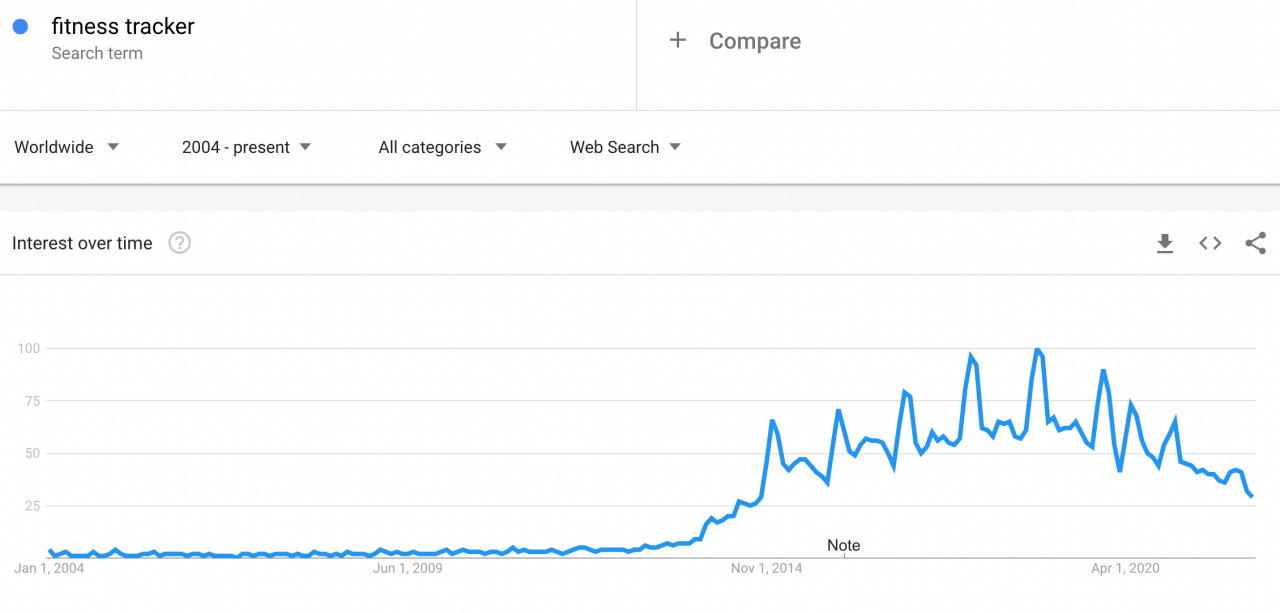Image resolution: width=1280 pixels, height=613 pixels.
Task: Click the Nov 1, 2014 axis label
Action: tap(767, 569)
